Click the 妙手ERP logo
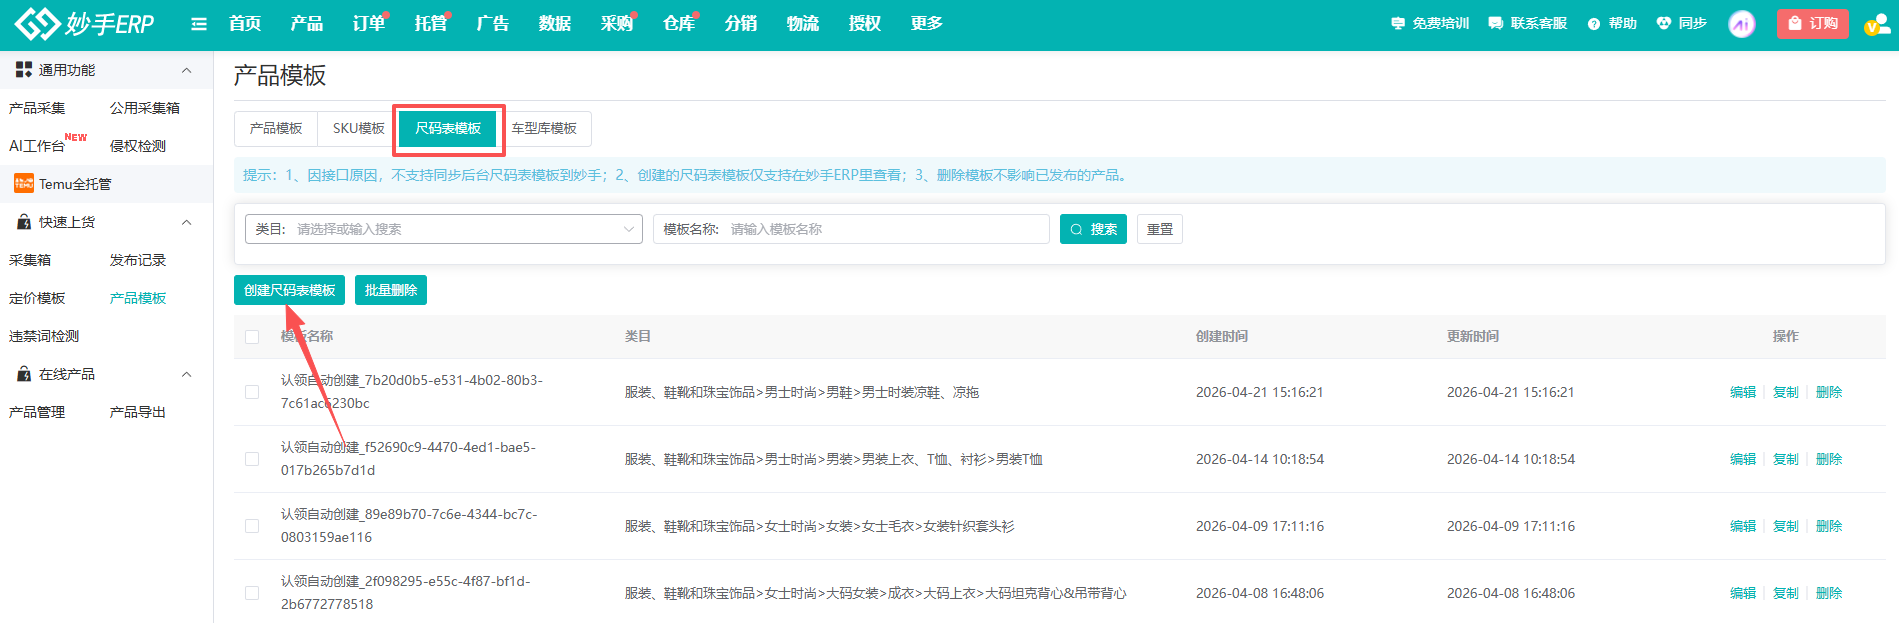1899x623 pixels. pos(85,23)
